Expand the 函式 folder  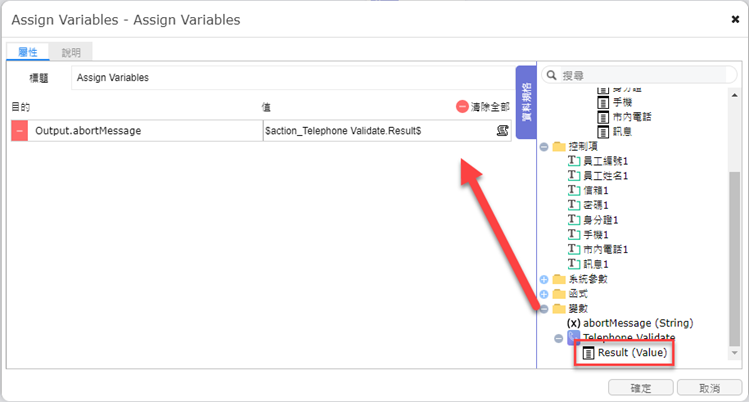[544, 294]
